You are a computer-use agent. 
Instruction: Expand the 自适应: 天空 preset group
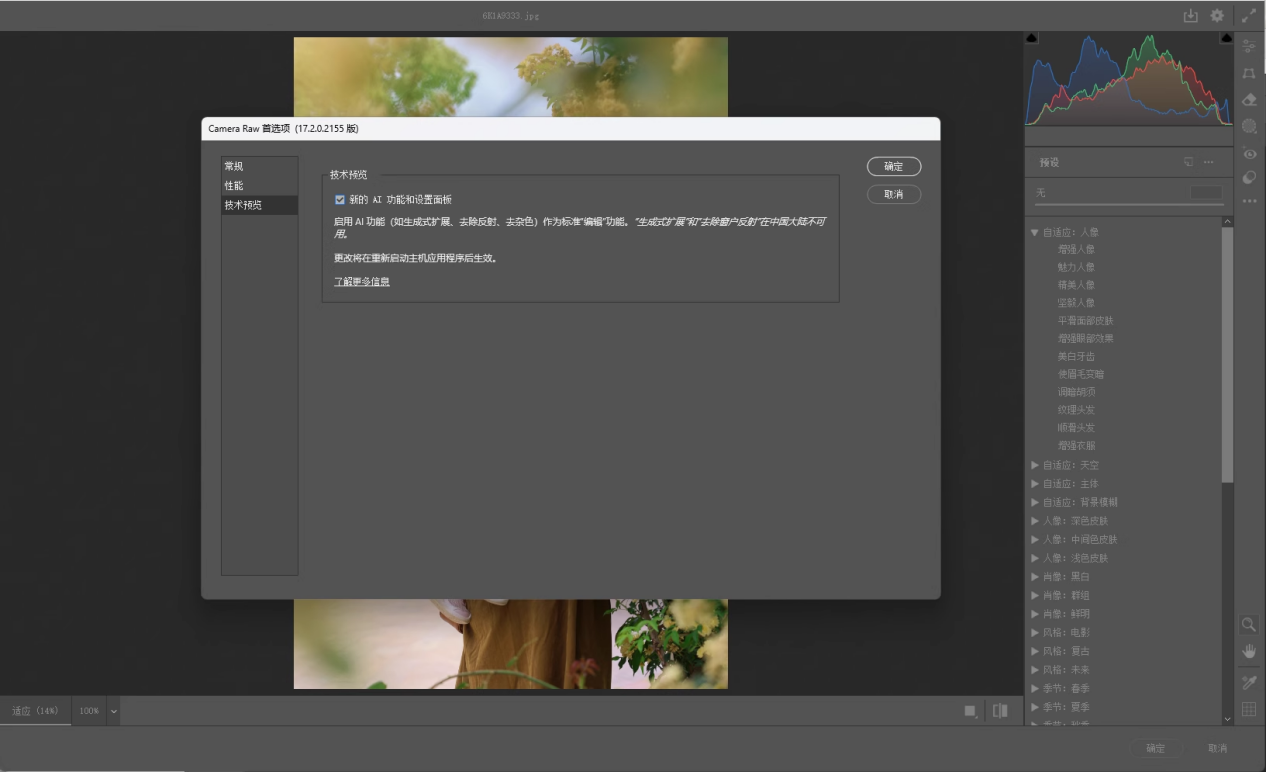[x=1037, y=464]
